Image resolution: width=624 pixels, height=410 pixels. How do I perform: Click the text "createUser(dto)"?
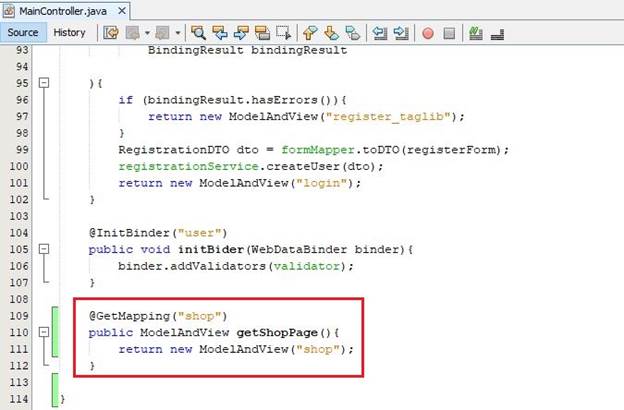click(x=321, y=166)
